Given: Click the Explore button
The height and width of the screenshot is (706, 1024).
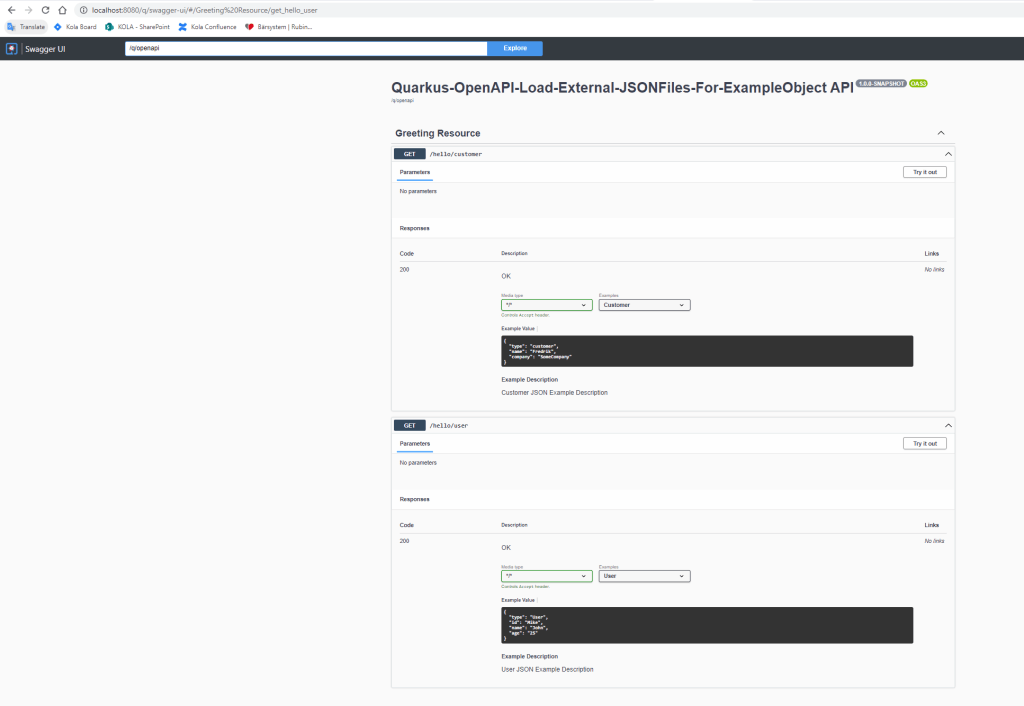Looking at the screenshot, I should click(x=515, y=48).
